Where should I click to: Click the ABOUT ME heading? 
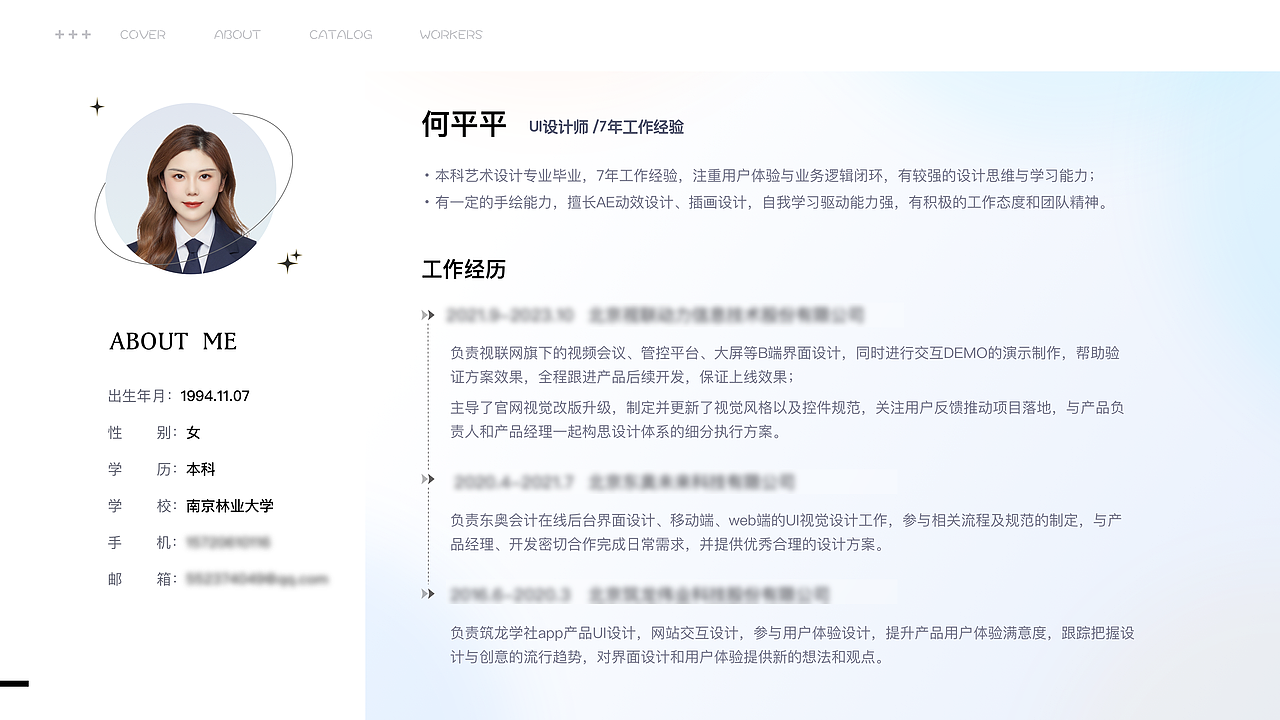173,341
